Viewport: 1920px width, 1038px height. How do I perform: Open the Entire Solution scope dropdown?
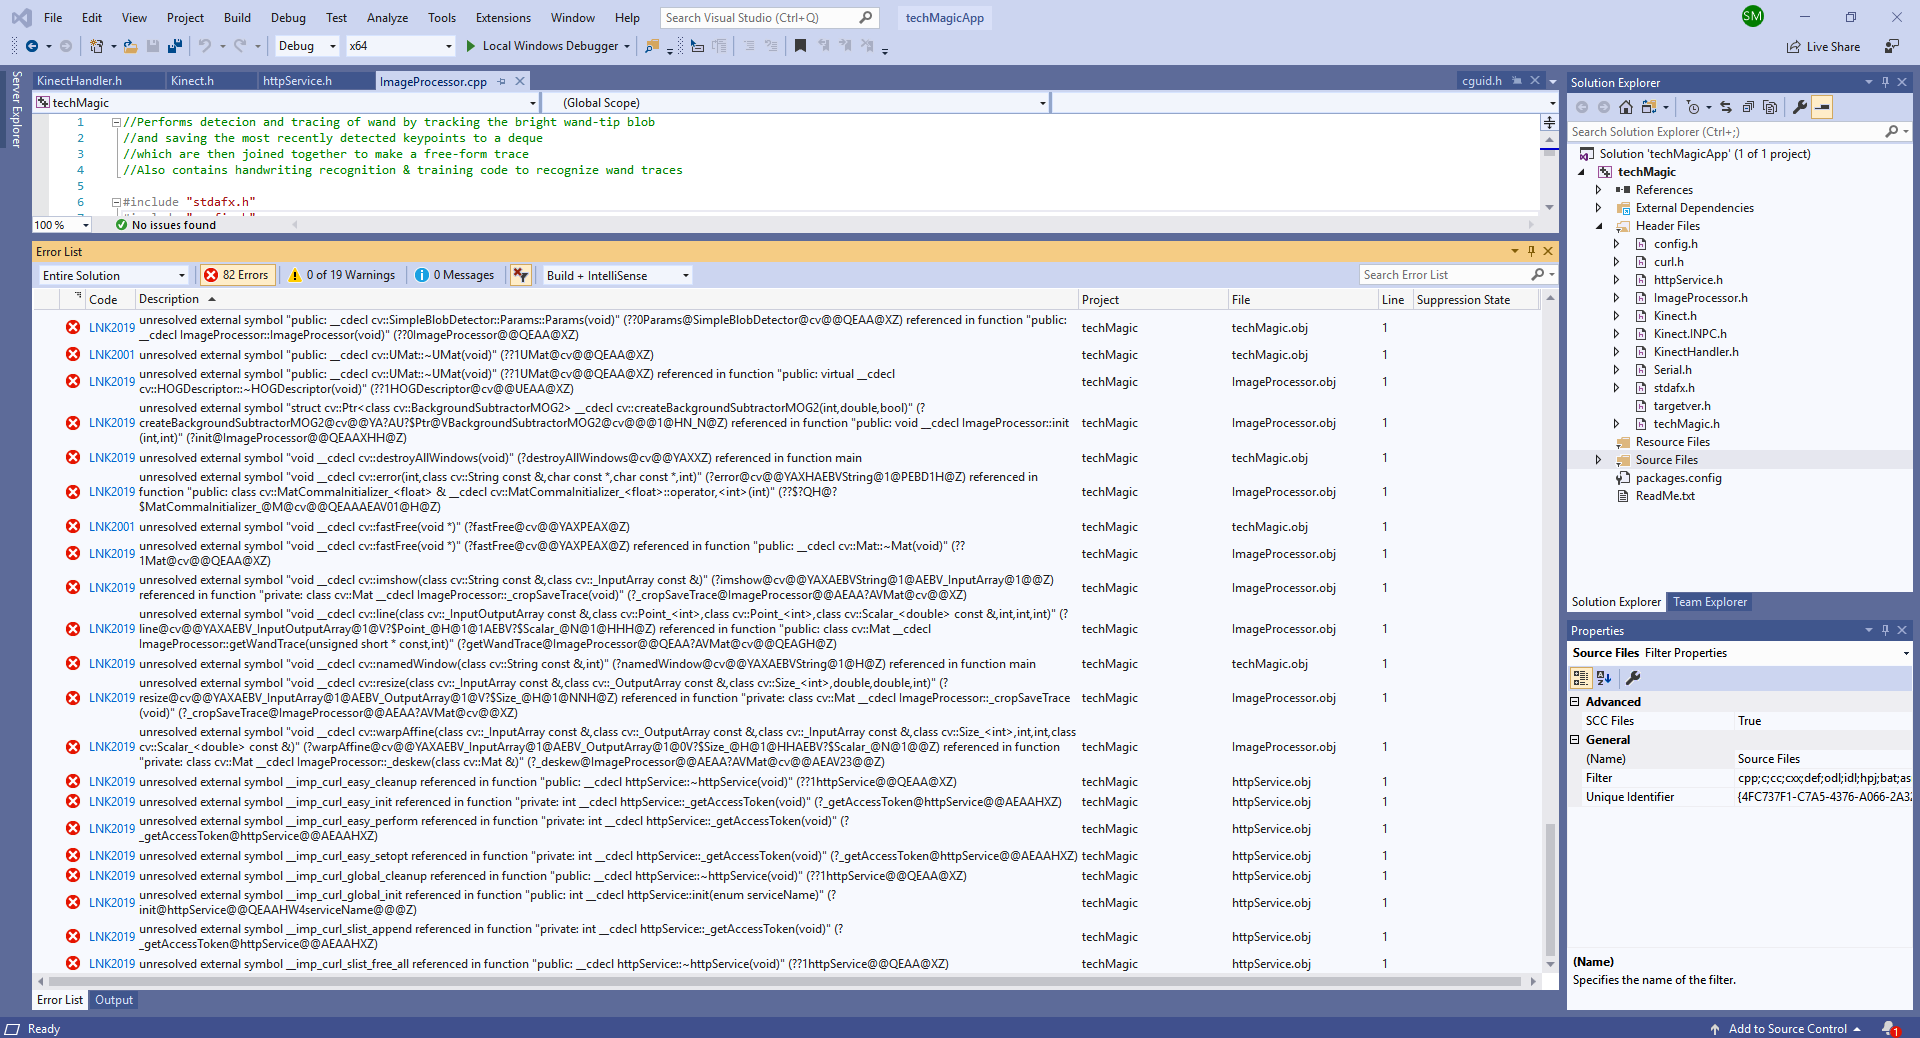tap(114, 275)
